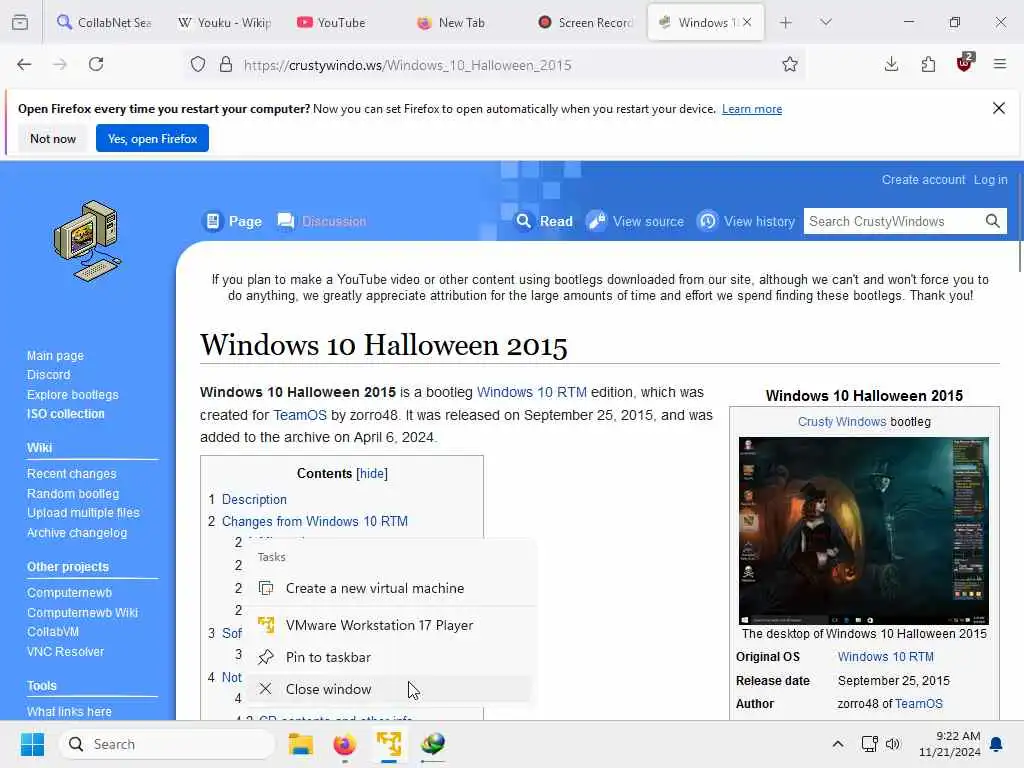This screenshot has height=768, width=1024.
Task: Open the Main page sidebar link
Action: coord(56,356)
